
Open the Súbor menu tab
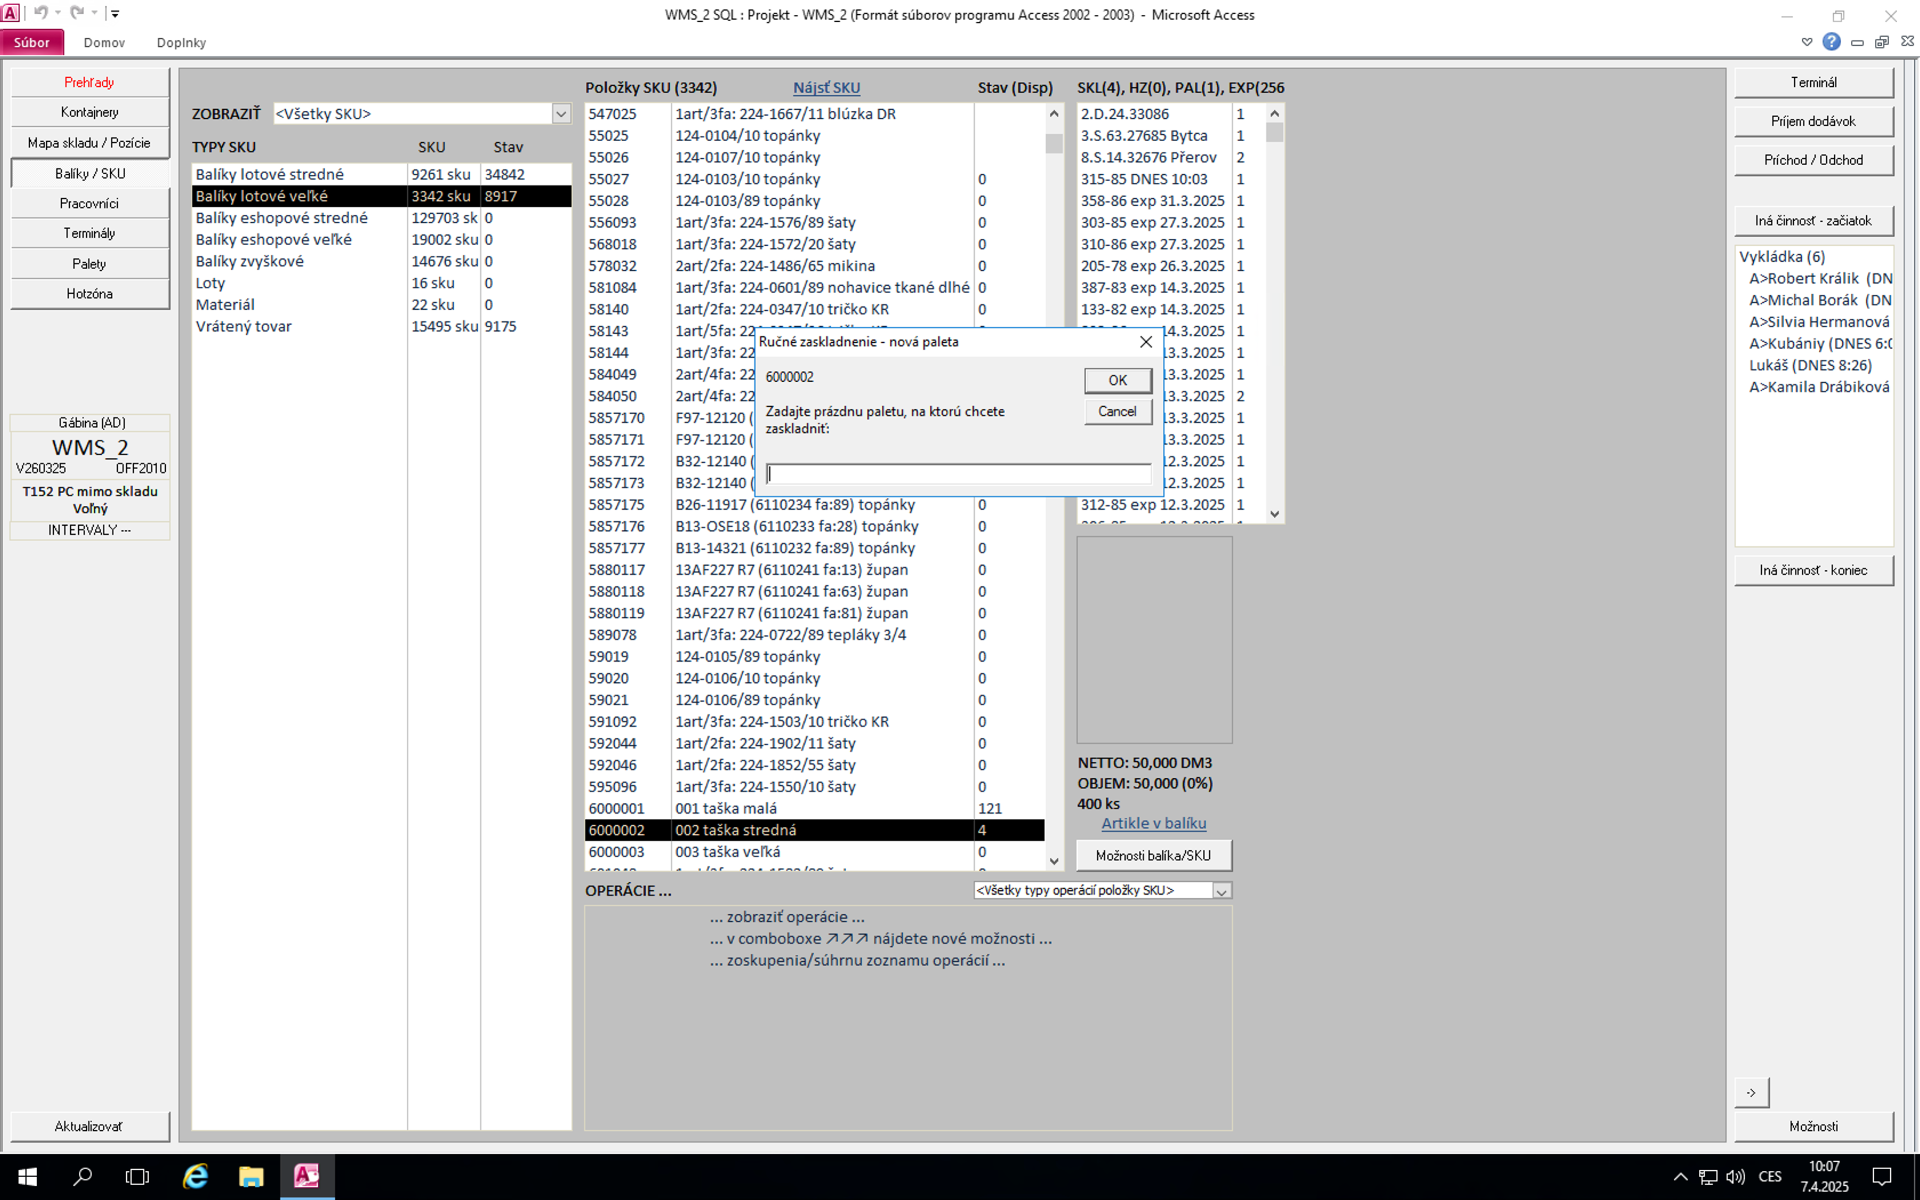point(32,42)
